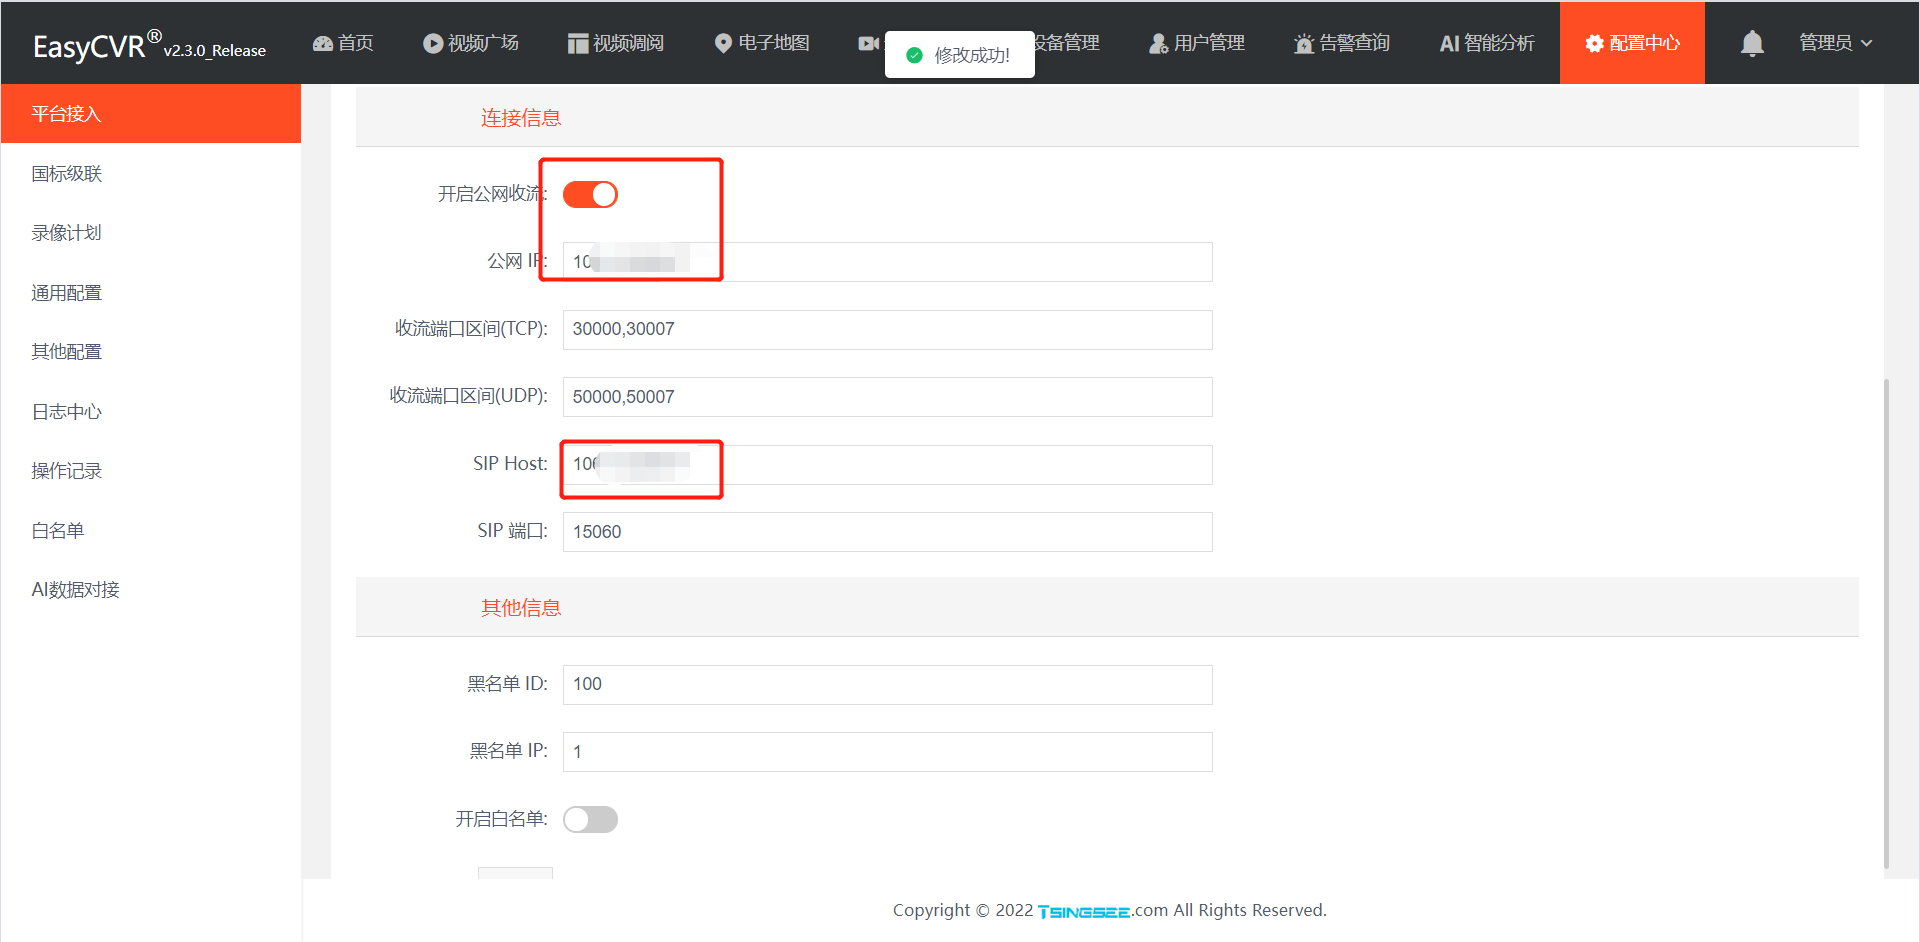Select 日志中心 in the sidebar
1920x942 pixels.
pyautogui.click(x=151, y=412)
